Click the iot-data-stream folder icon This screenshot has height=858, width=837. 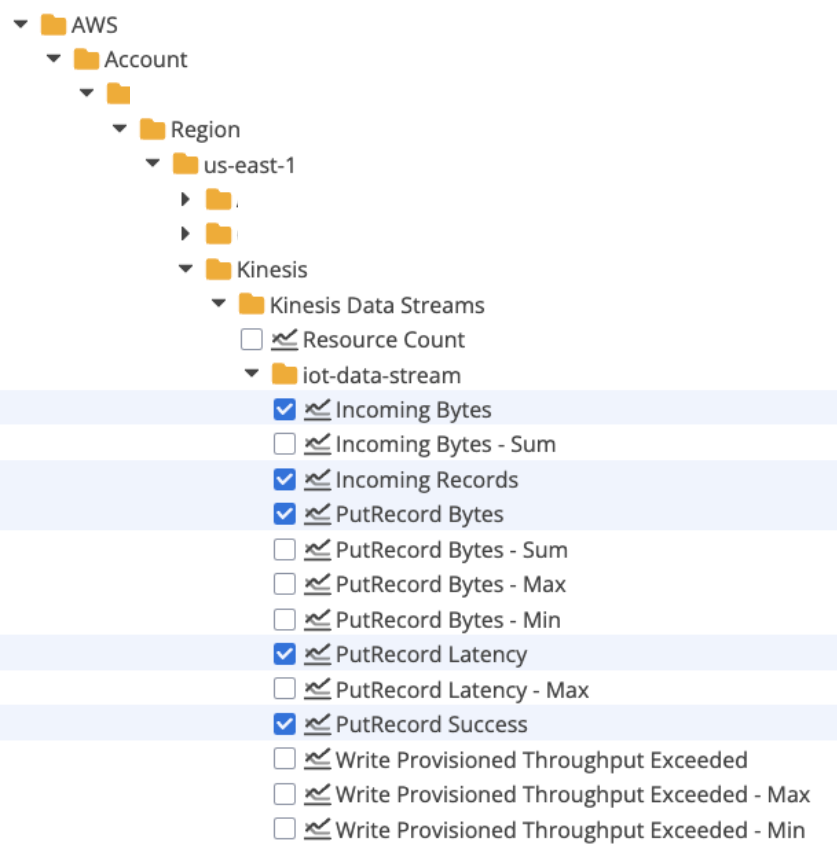(x=285, y=376)
